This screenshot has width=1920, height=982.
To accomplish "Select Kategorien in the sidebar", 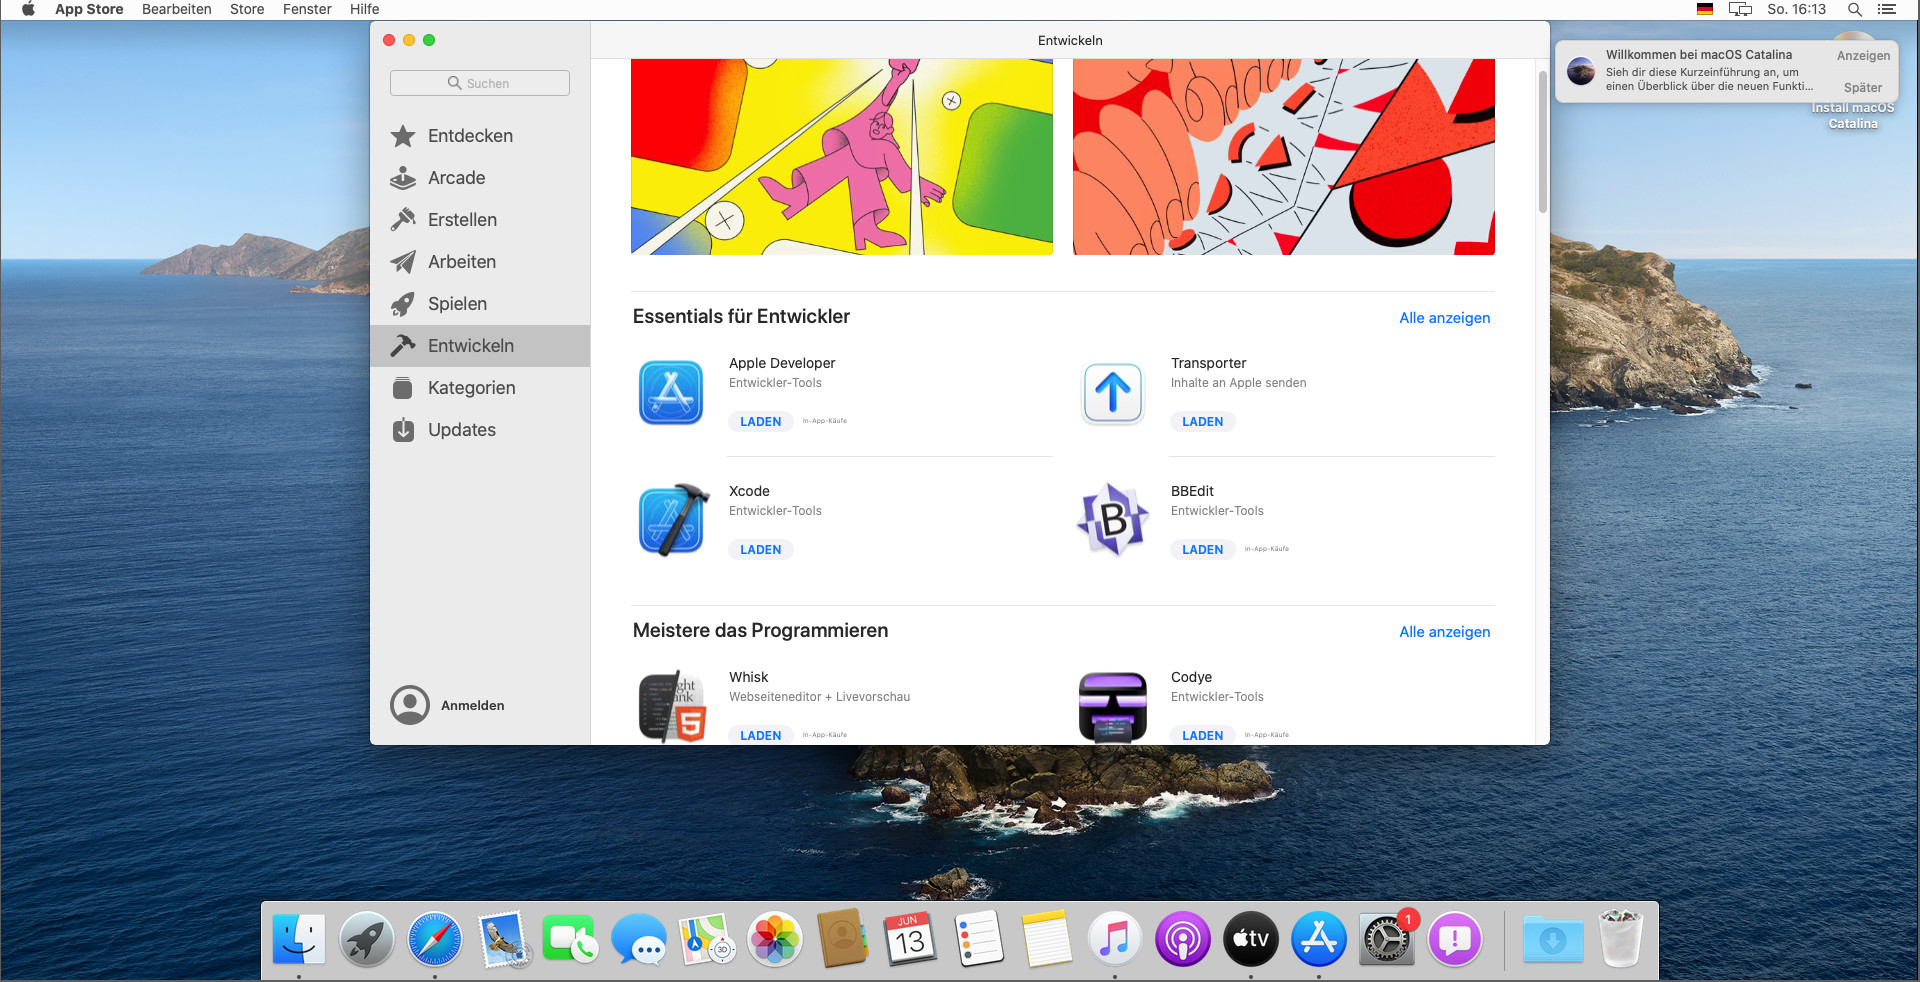I will tap(471, 388).
